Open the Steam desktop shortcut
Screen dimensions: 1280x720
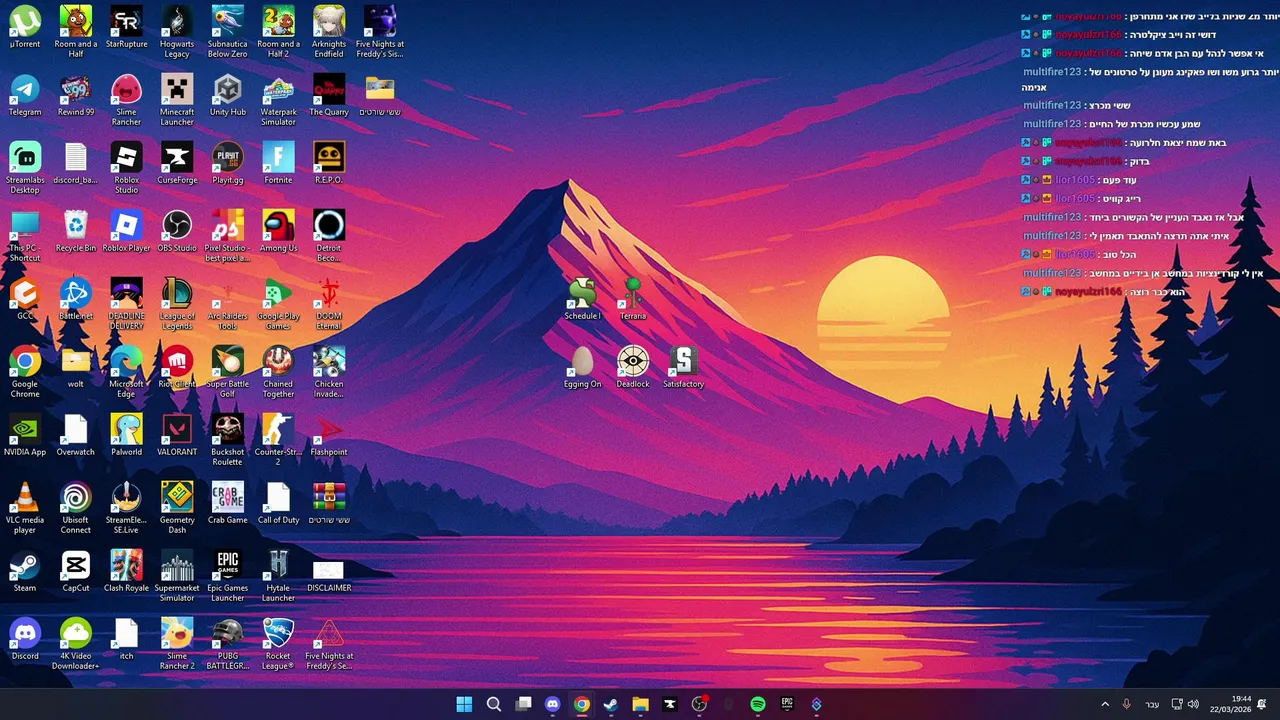25,572
